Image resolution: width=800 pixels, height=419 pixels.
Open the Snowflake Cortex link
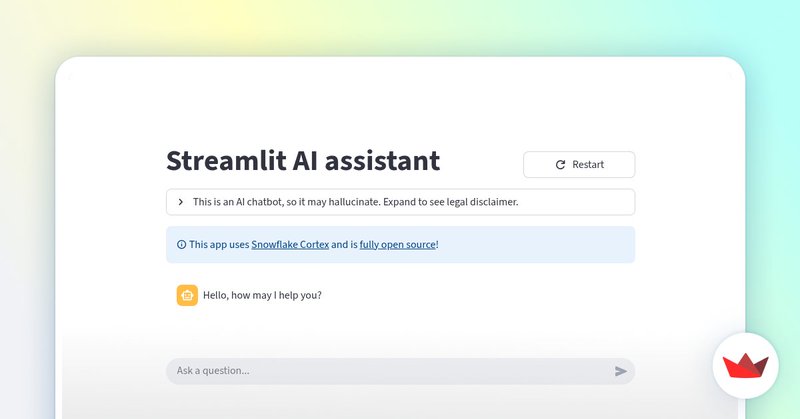point(290,244)
